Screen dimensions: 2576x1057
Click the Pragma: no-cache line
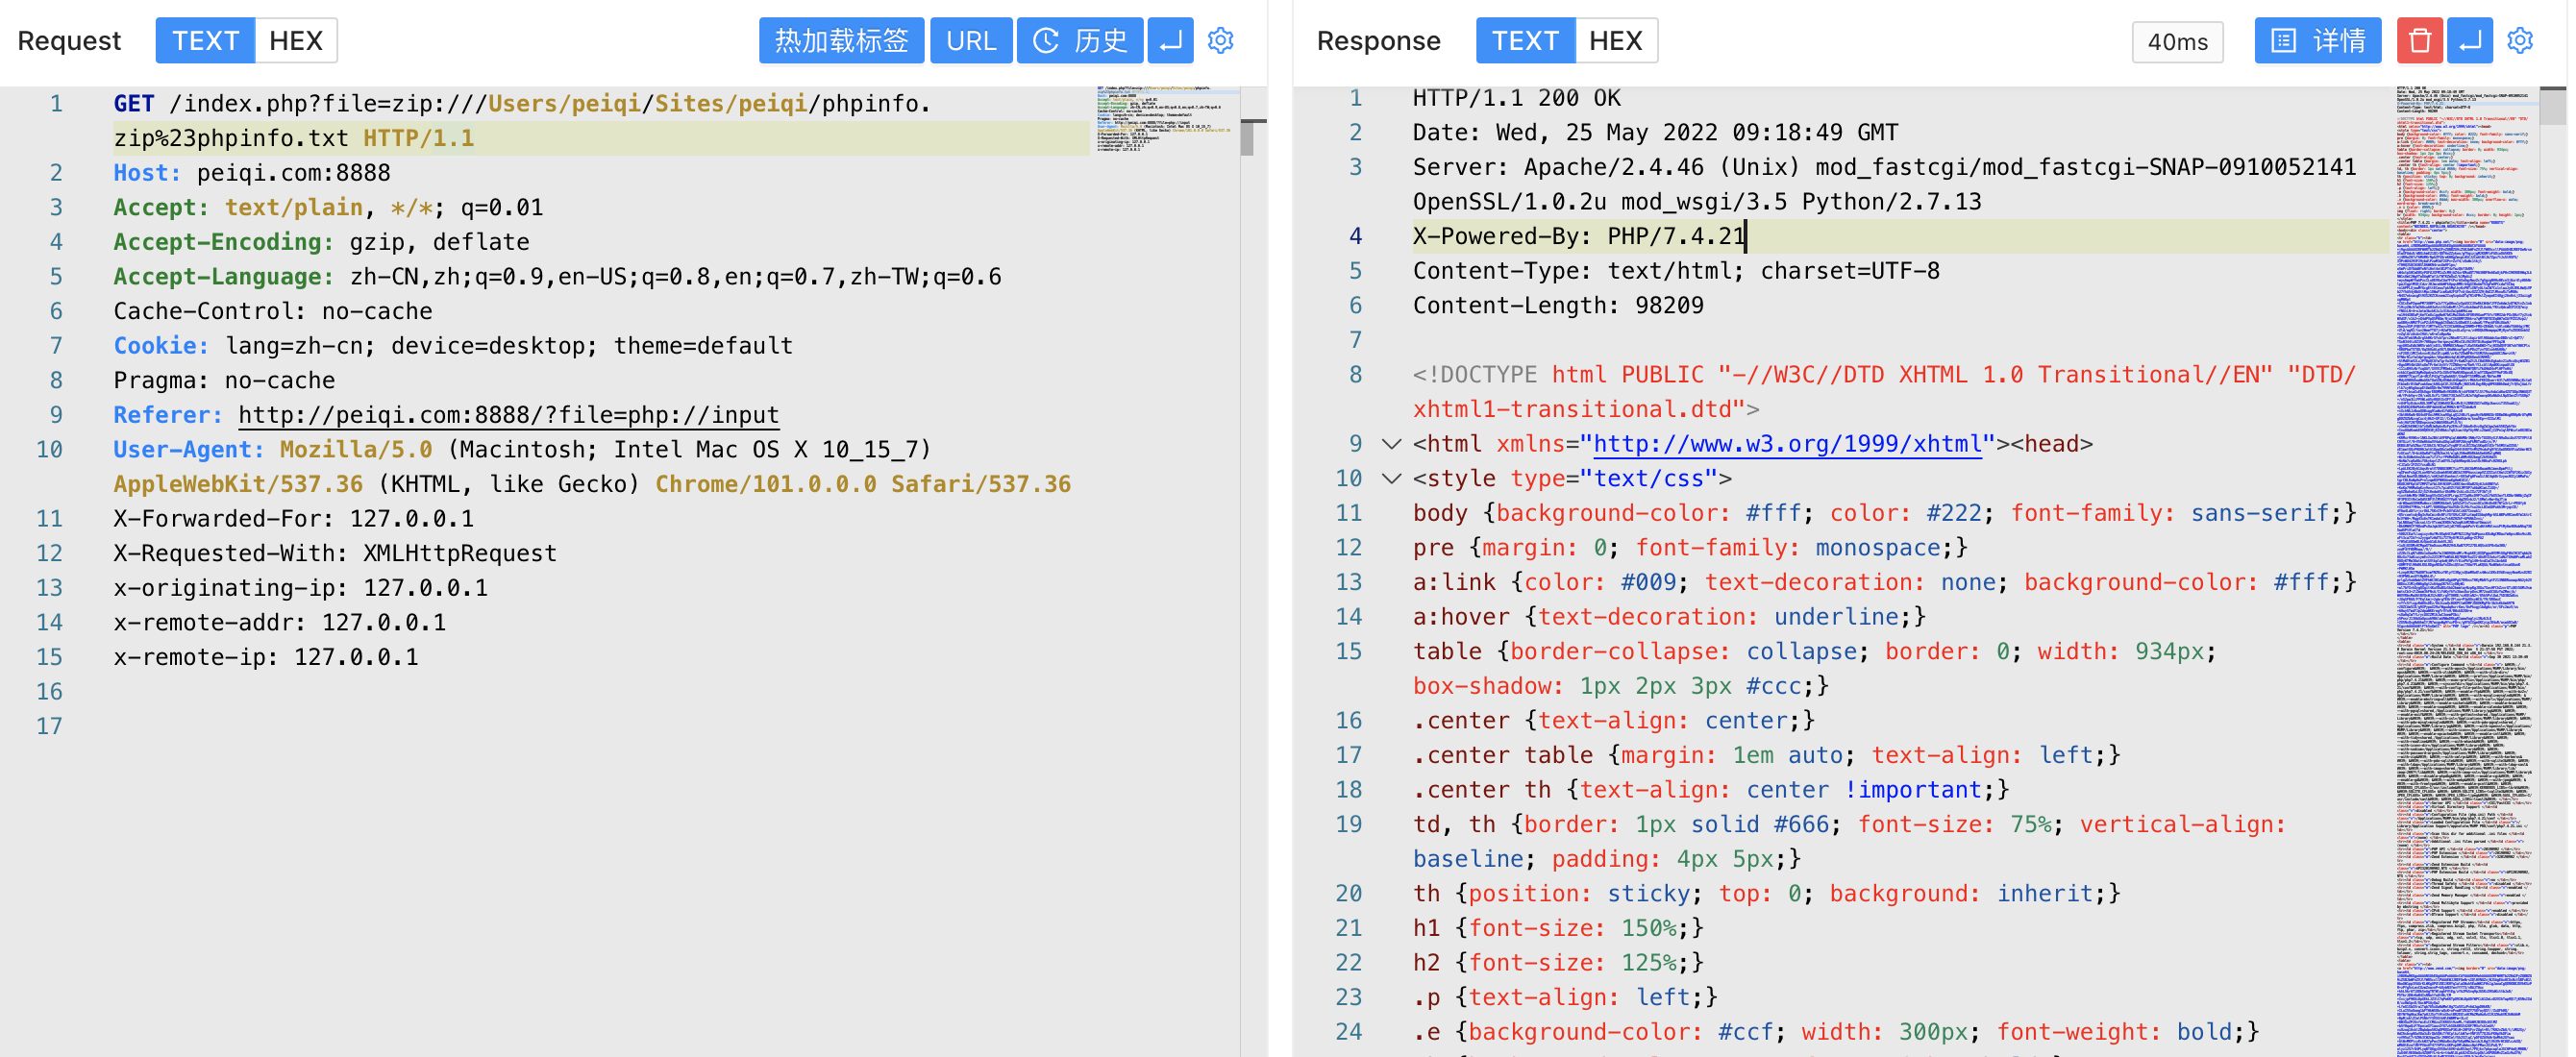[224, 381]
